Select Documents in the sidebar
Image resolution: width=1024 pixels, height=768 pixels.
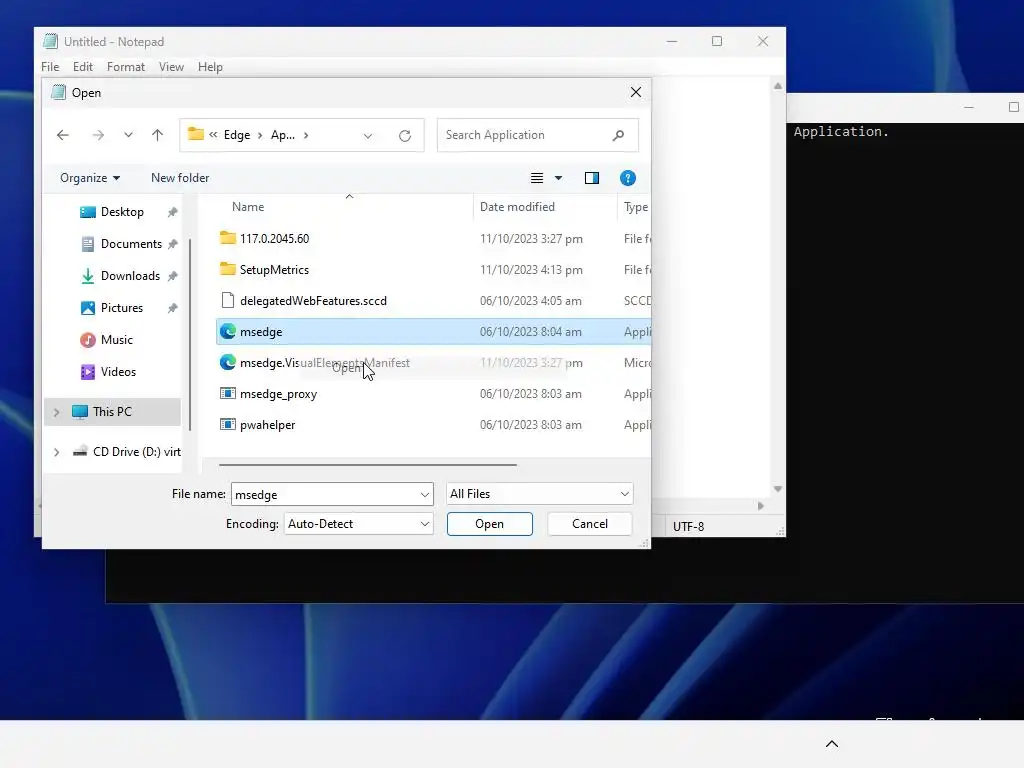[131, 244]
